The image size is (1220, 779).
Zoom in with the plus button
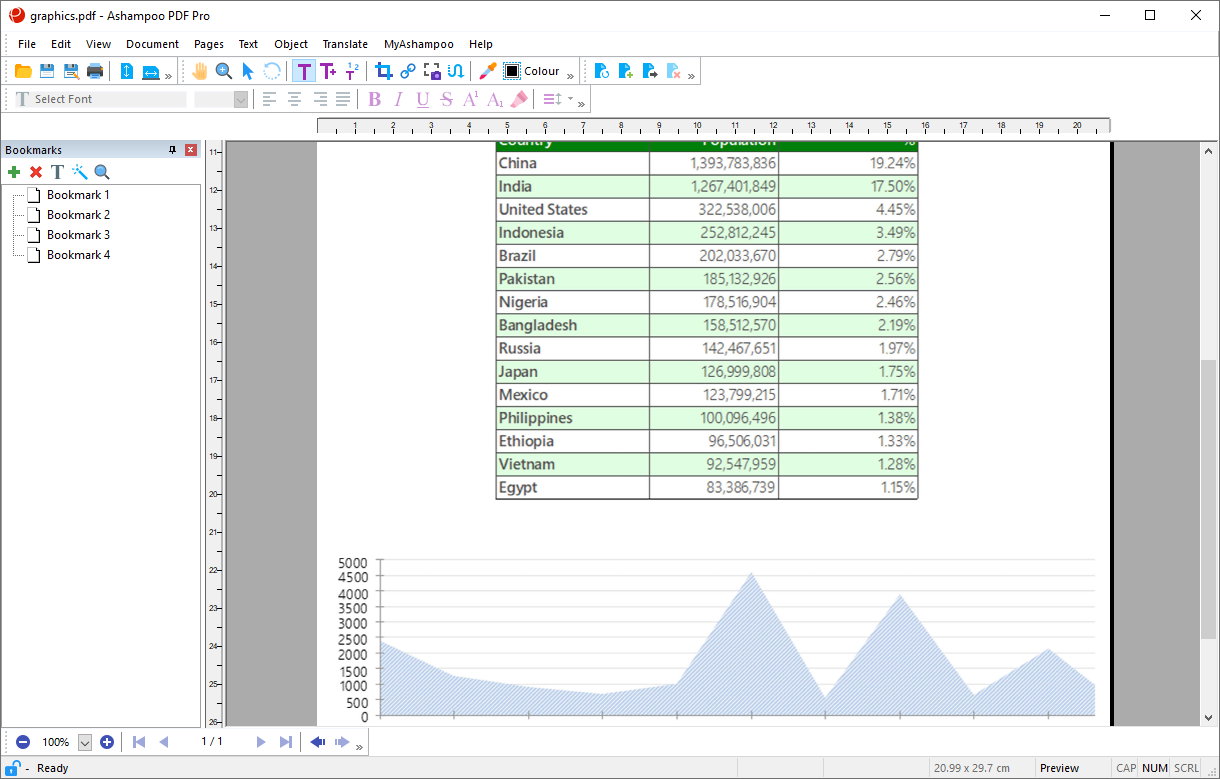click(x=107, y=742)
